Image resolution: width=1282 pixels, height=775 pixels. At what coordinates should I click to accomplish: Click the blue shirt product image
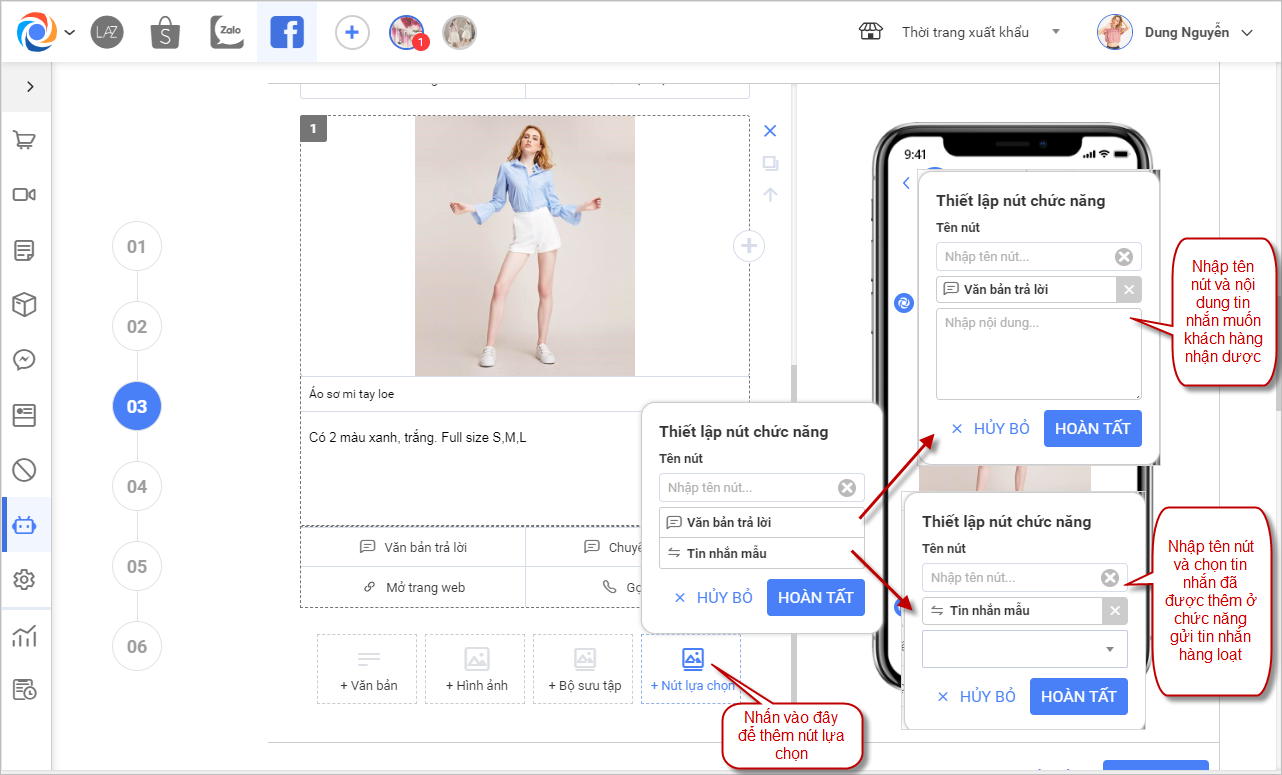click(x=525, y=246)
